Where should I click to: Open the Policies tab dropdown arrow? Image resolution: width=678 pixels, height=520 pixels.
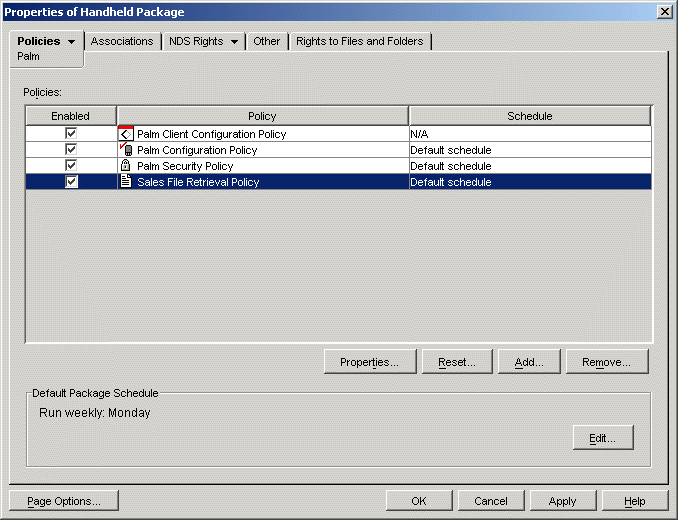point(71,42)
